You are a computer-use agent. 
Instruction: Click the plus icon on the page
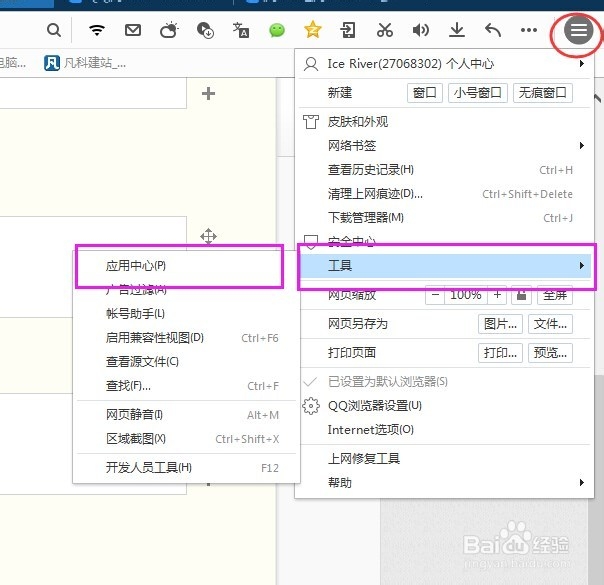pos(208,93)
